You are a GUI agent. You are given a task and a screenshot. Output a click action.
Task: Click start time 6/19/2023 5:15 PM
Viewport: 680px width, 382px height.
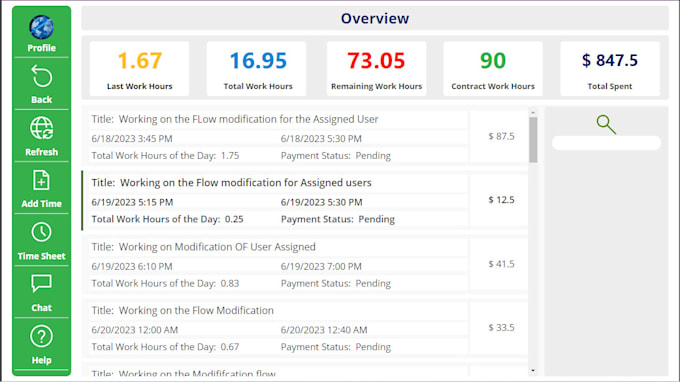[132, 202]
